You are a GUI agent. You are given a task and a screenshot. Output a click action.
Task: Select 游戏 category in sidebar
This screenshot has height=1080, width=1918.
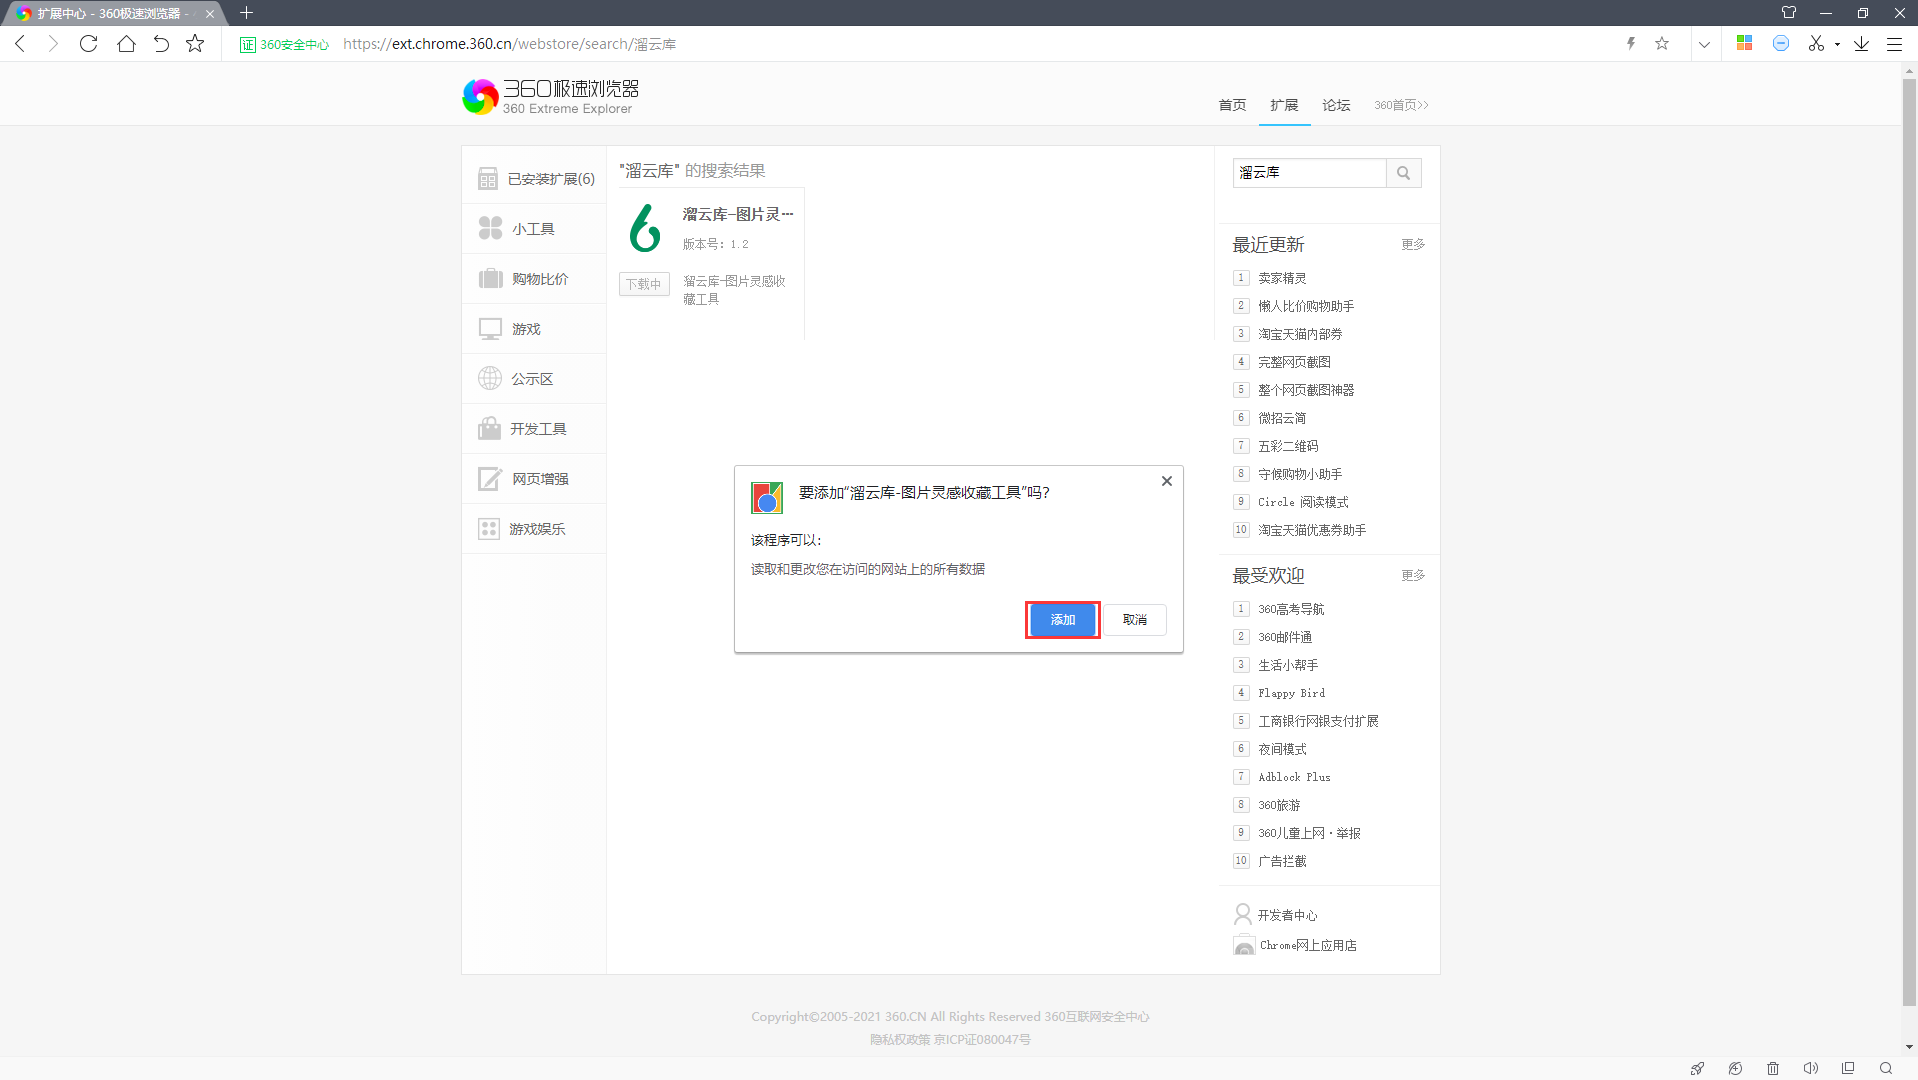[535, 329]
